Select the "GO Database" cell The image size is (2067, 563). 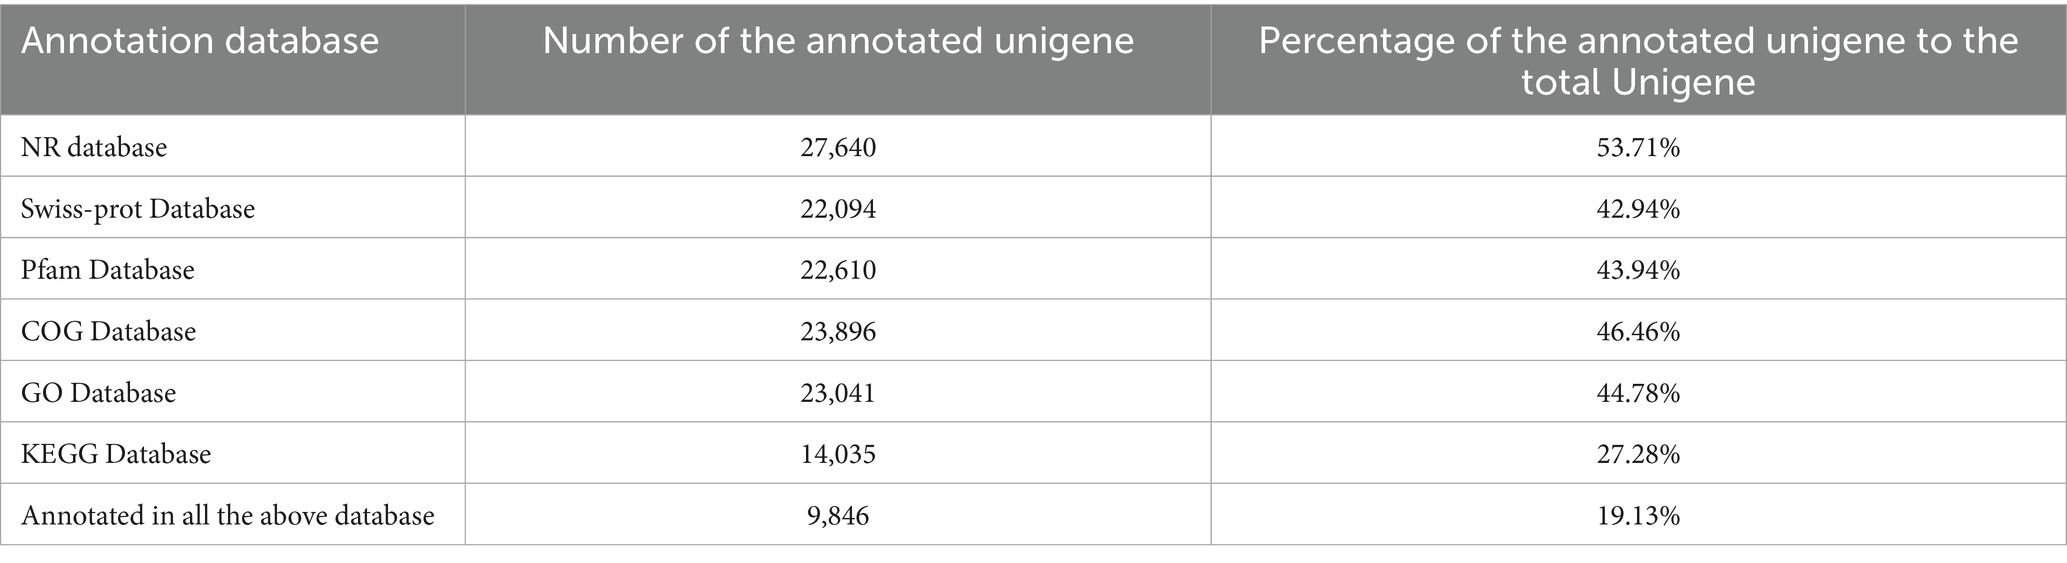tap(98, 393)
